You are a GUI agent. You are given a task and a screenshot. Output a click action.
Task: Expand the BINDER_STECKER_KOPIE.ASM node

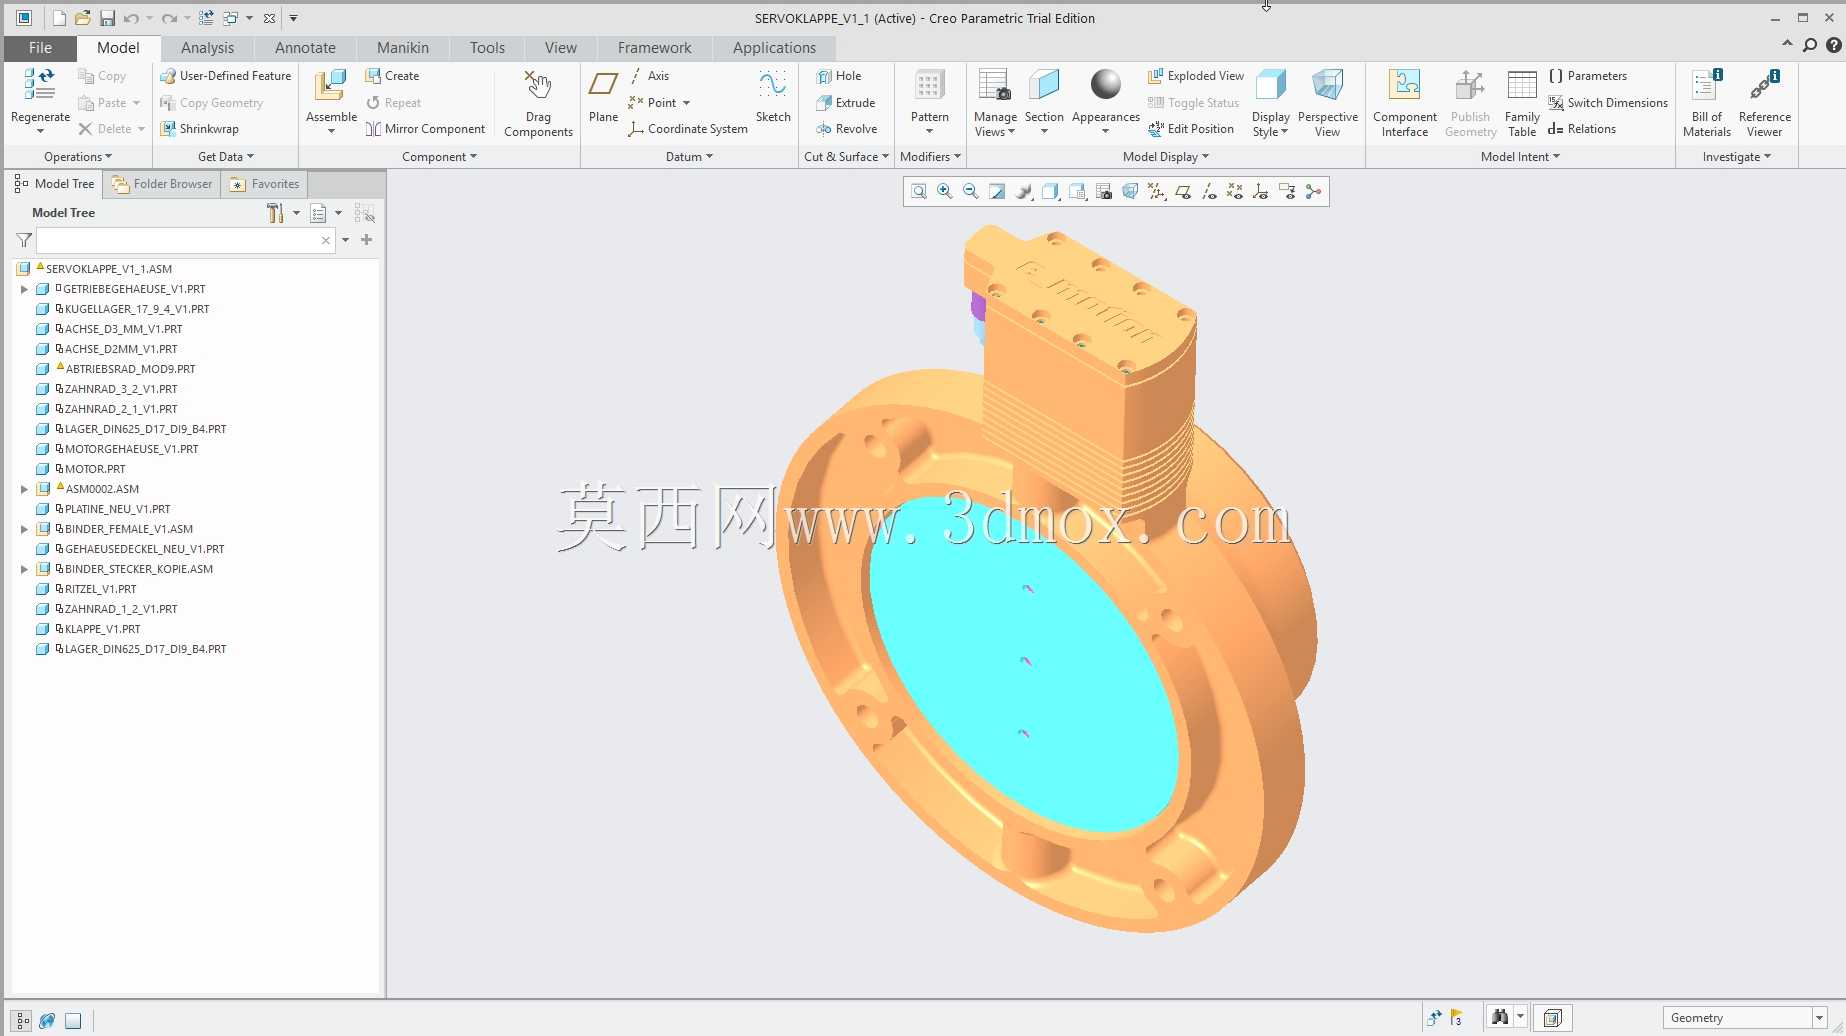(x=24, y=569)
